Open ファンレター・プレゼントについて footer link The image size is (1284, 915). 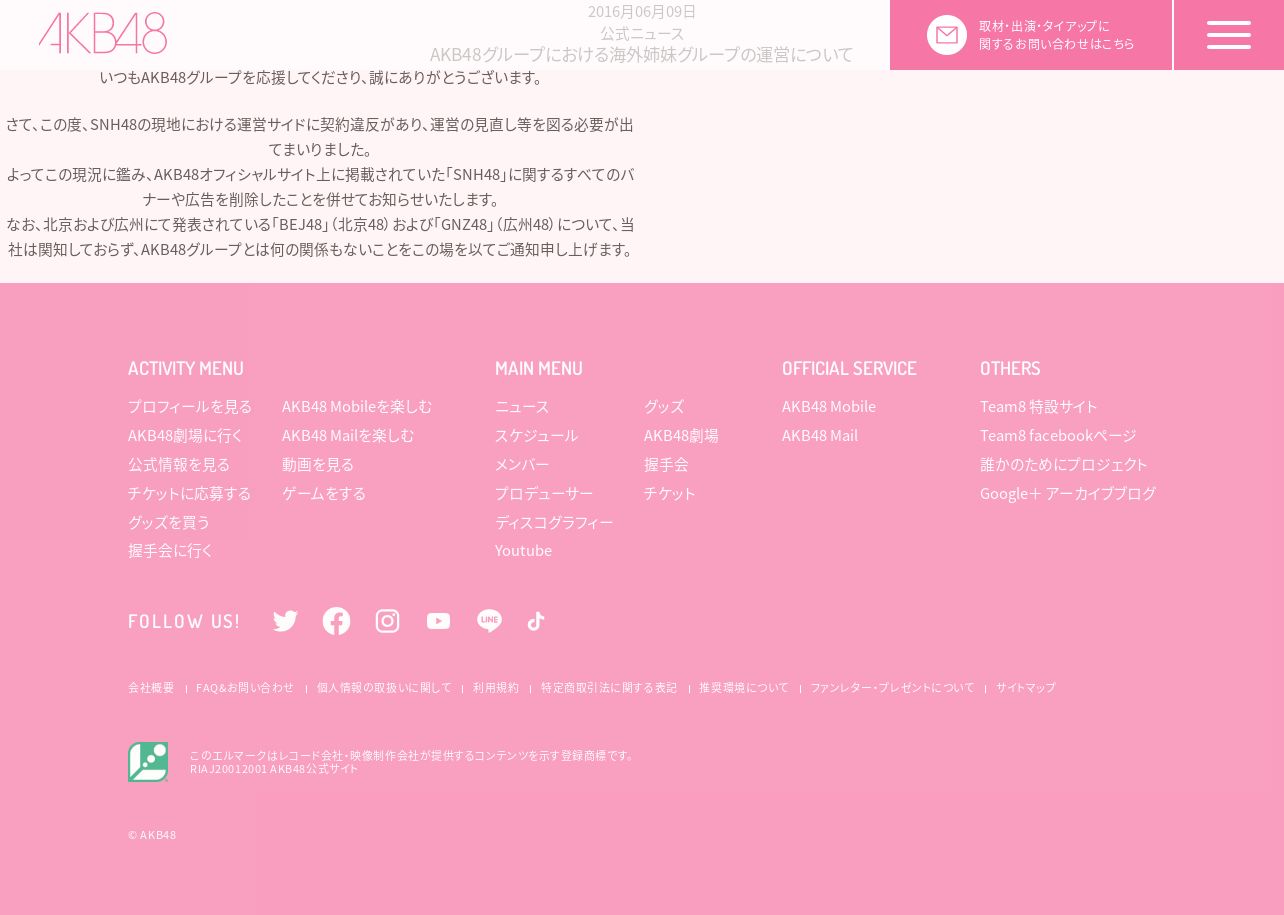point(892,687)
